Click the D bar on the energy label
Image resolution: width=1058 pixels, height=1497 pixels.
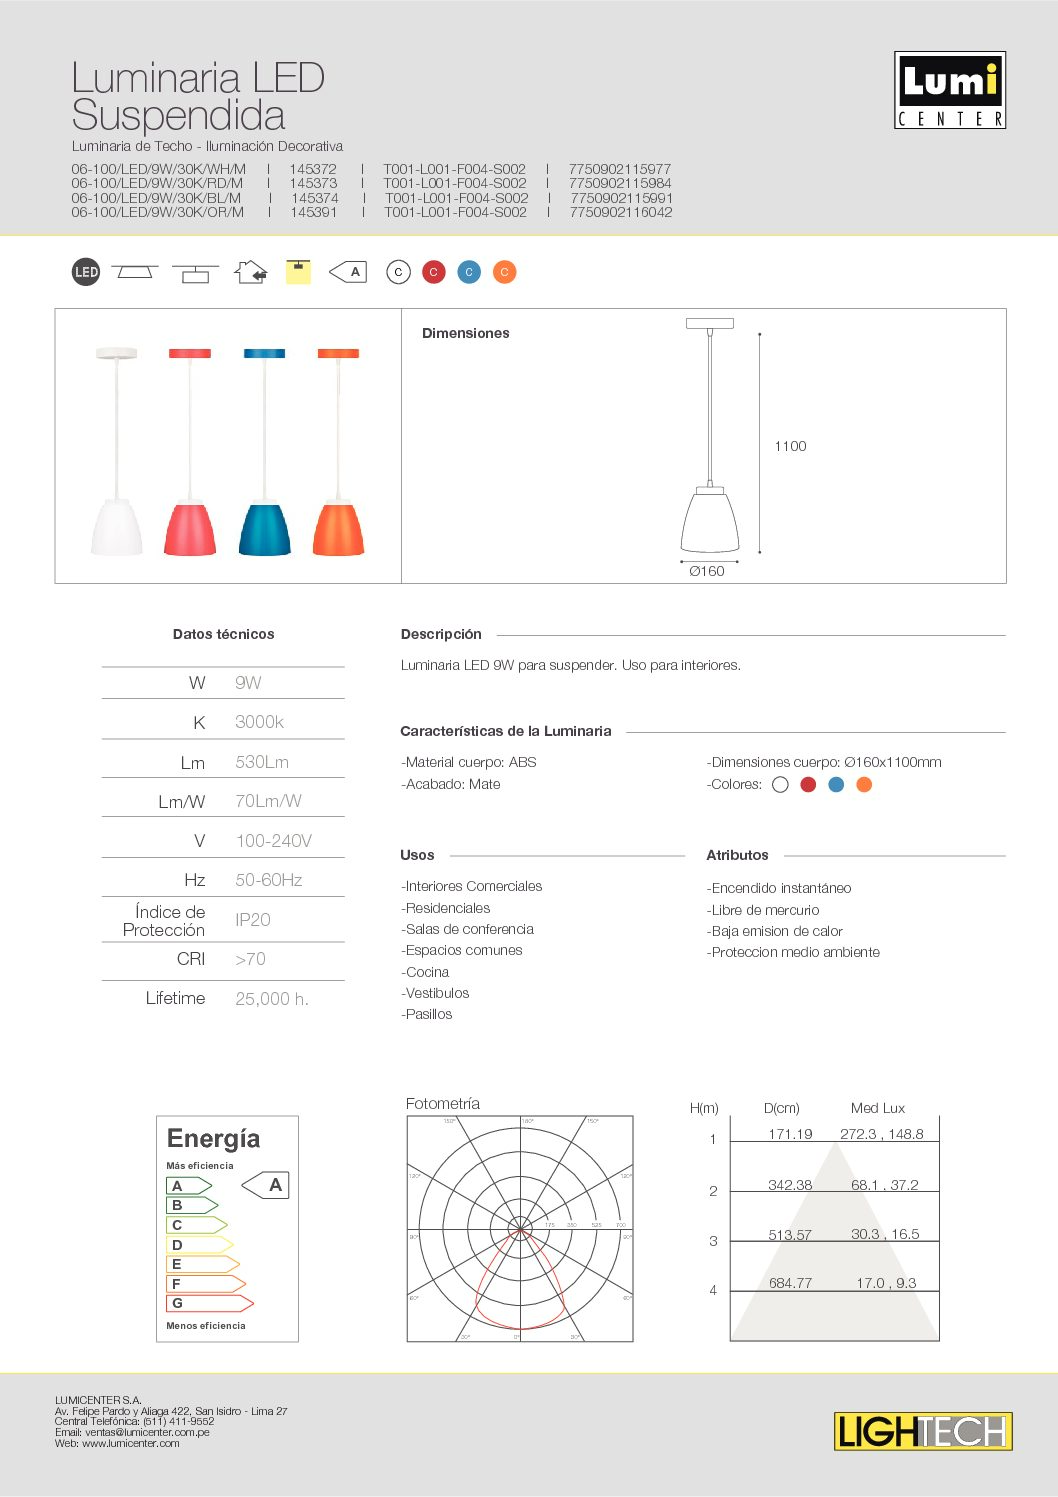click(200, 1245)
